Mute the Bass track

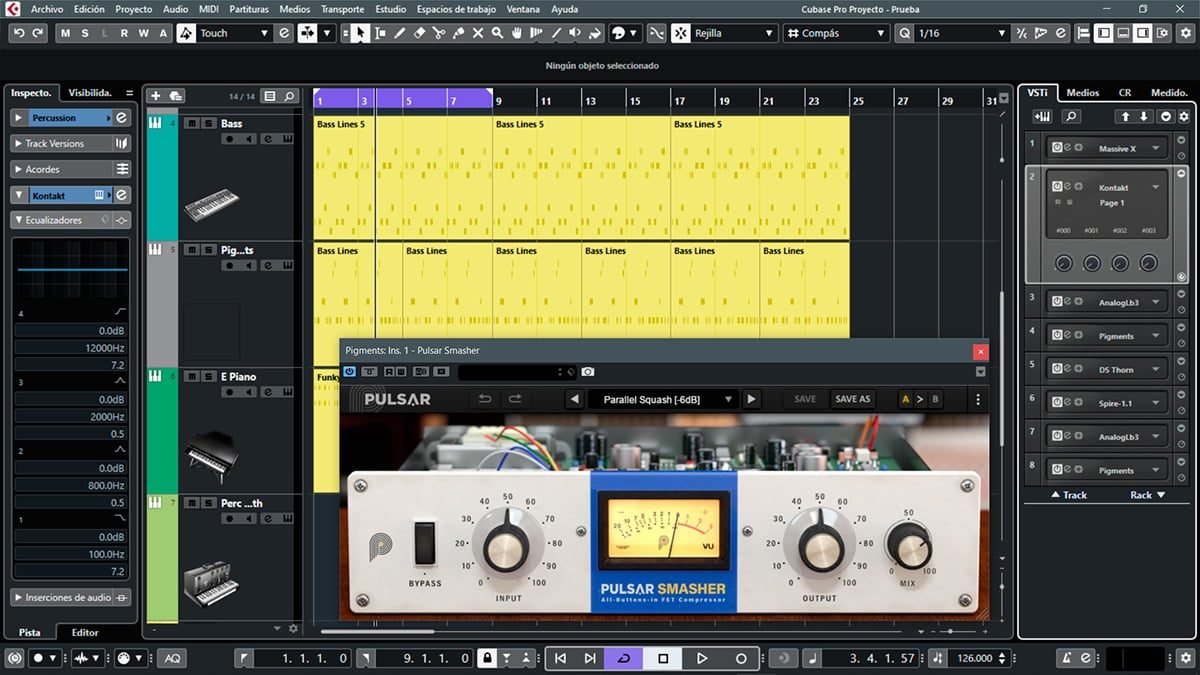pyautogui.click(x=192, y=123)
